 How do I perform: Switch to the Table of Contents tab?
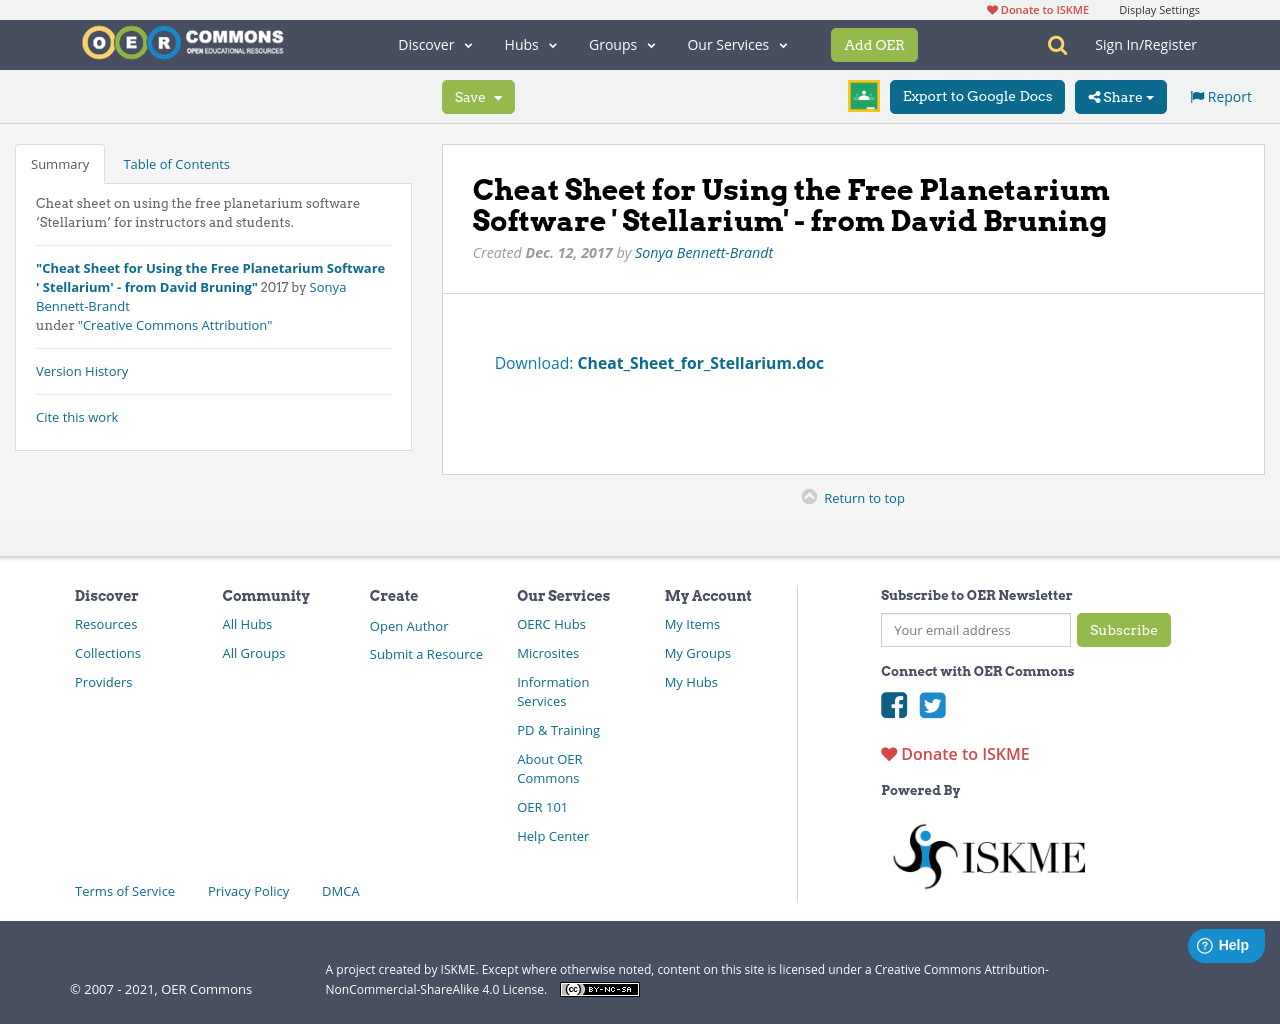click(x=176, y=164)
